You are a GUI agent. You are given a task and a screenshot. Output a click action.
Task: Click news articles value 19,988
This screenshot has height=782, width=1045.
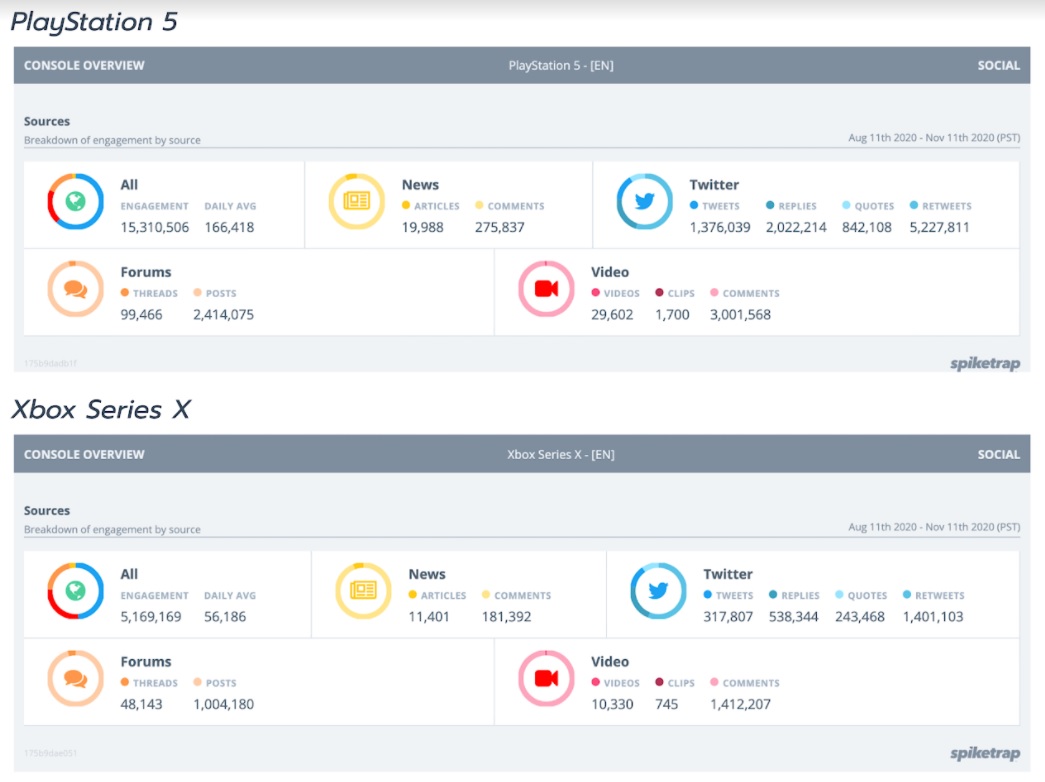[423, 227]
